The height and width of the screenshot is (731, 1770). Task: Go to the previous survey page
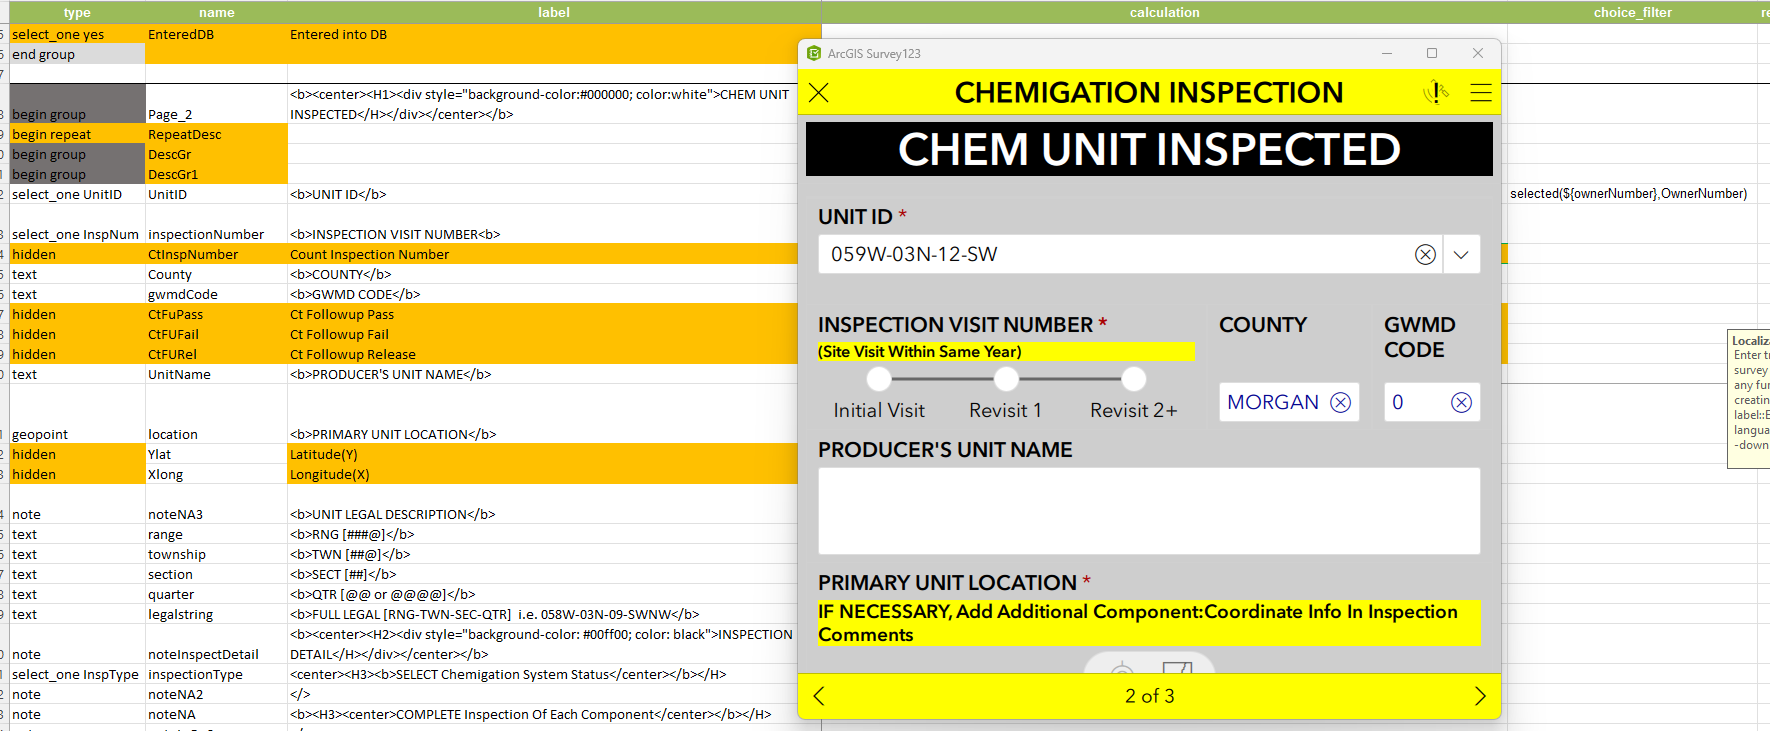coord(819,696)
